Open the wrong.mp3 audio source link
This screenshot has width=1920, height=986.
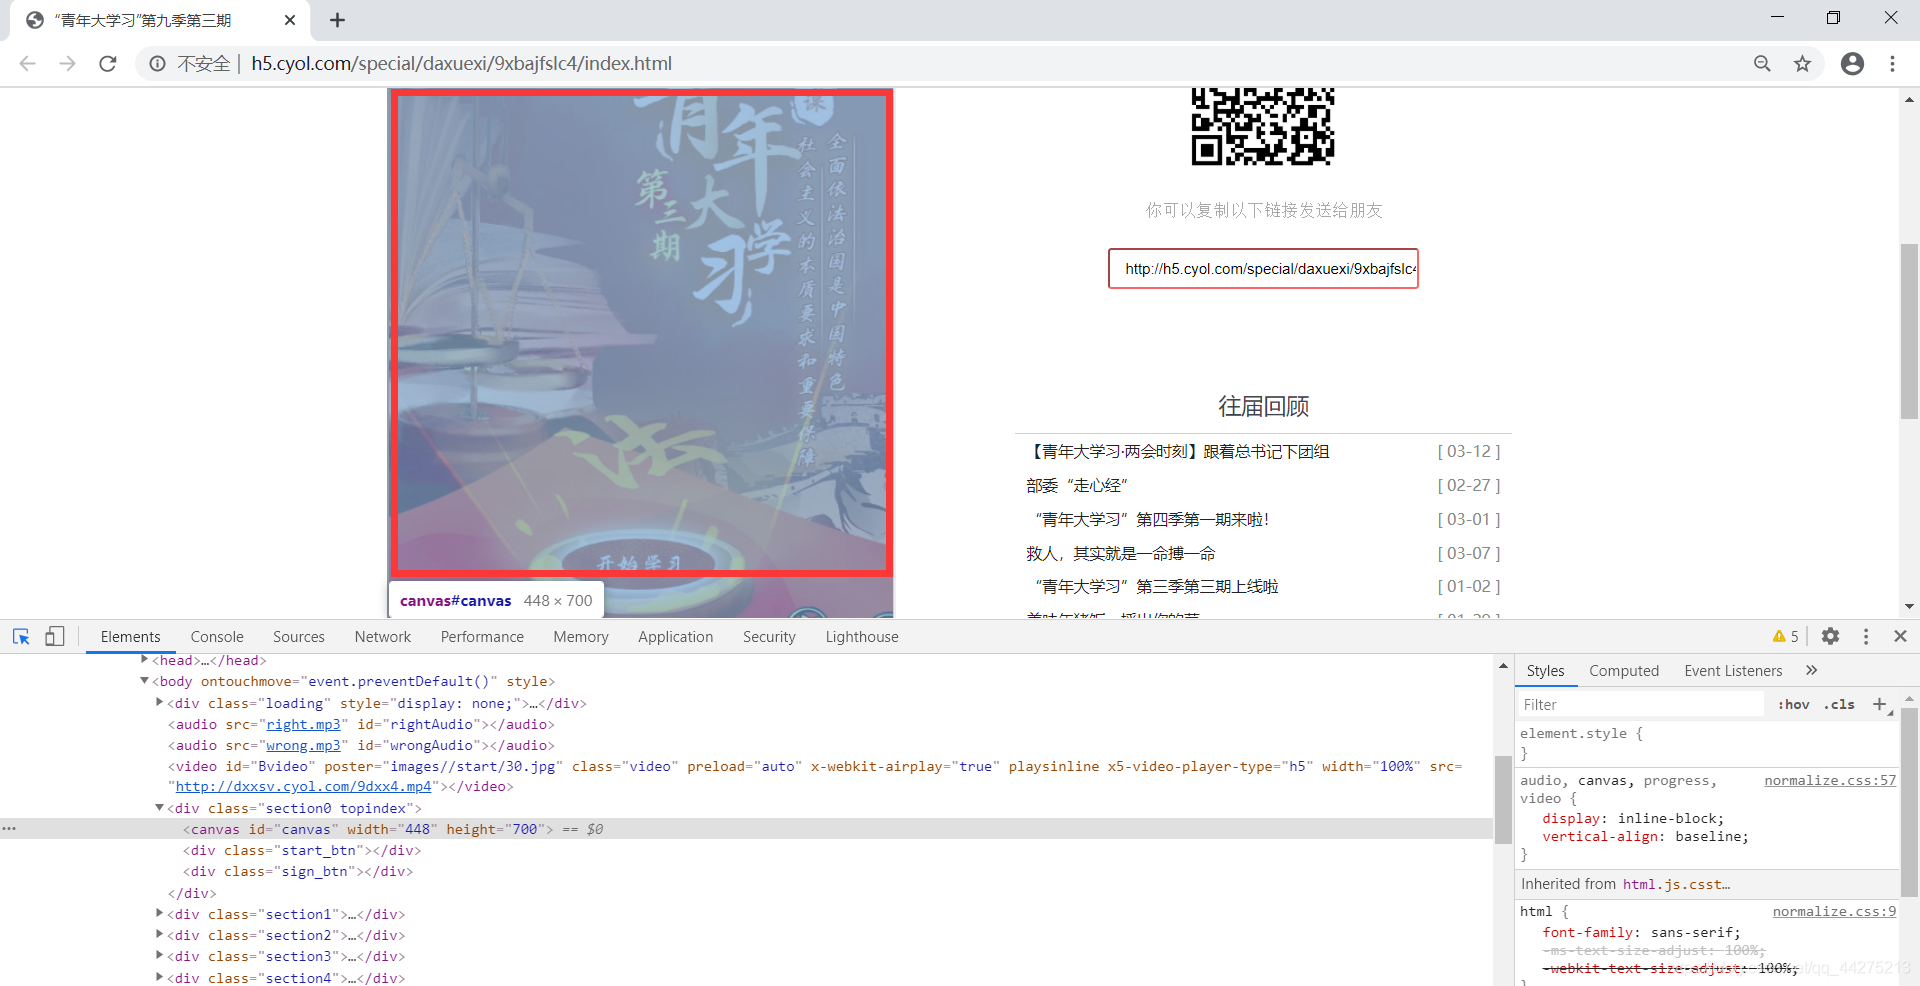(303, 745)
